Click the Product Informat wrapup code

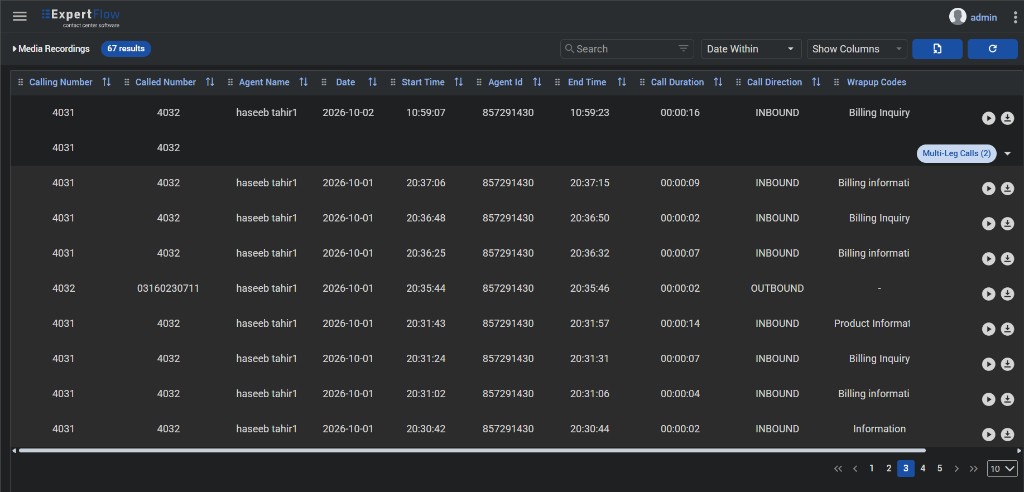tap(872, 323)
